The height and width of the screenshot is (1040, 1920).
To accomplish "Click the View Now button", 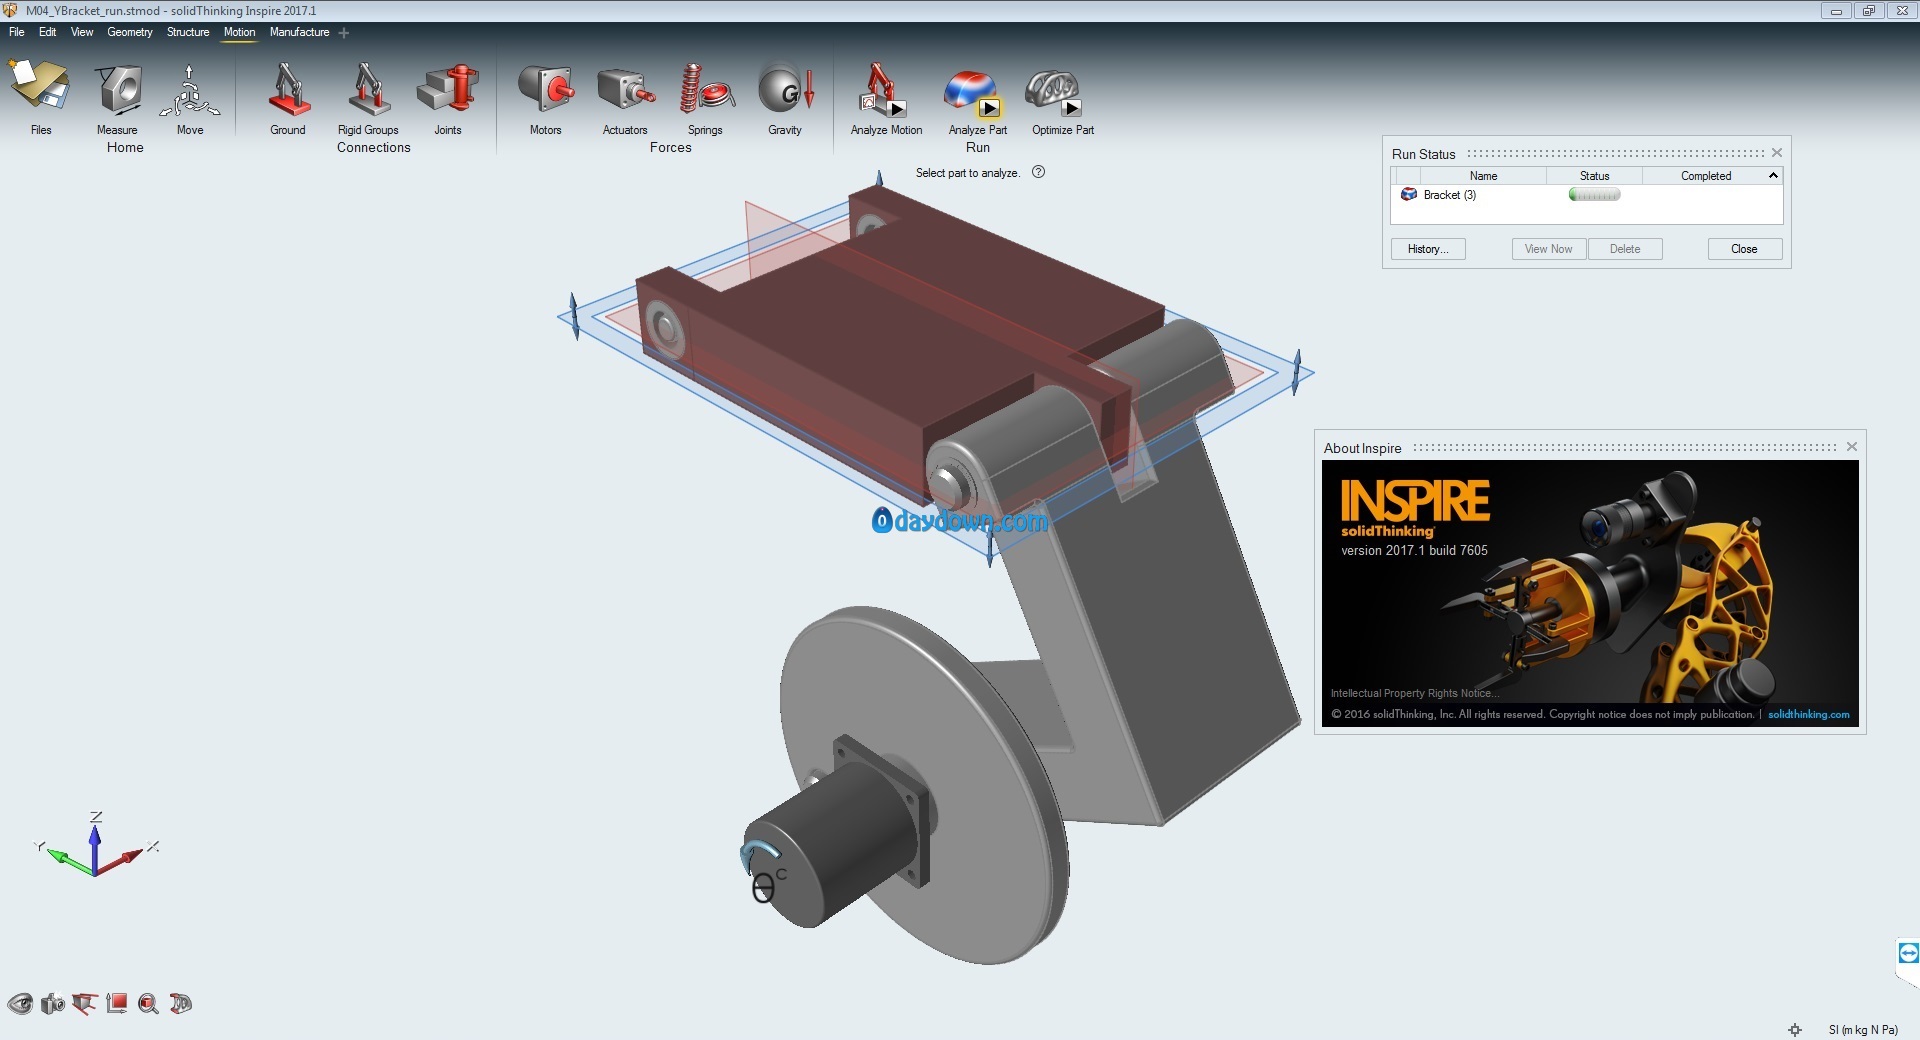I will pos(1548,249).
